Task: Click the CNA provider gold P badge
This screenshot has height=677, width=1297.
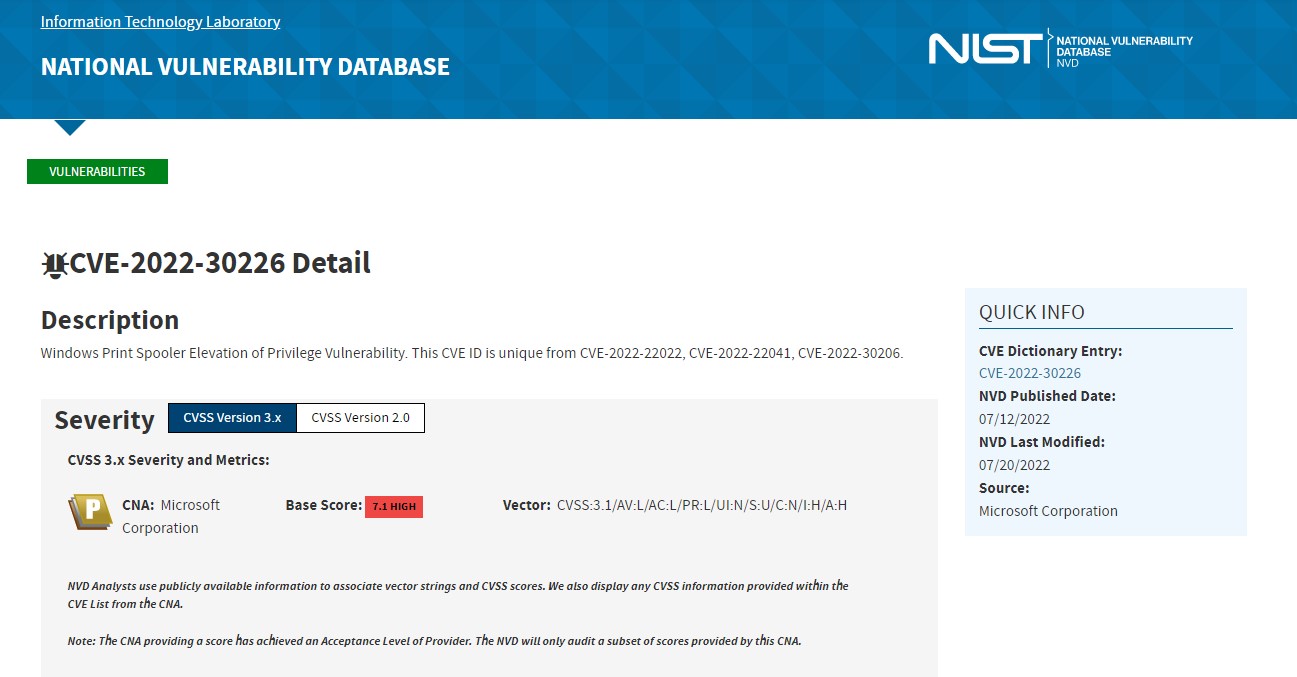Action: 90,512
